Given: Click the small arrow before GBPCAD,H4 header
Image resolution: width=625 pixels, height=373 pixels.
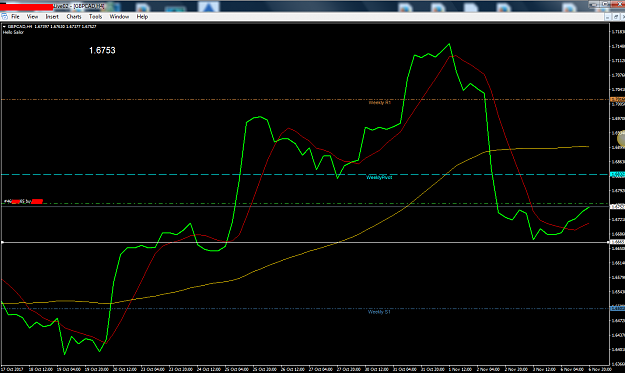Looking at the screenshot, I should 4,27.
